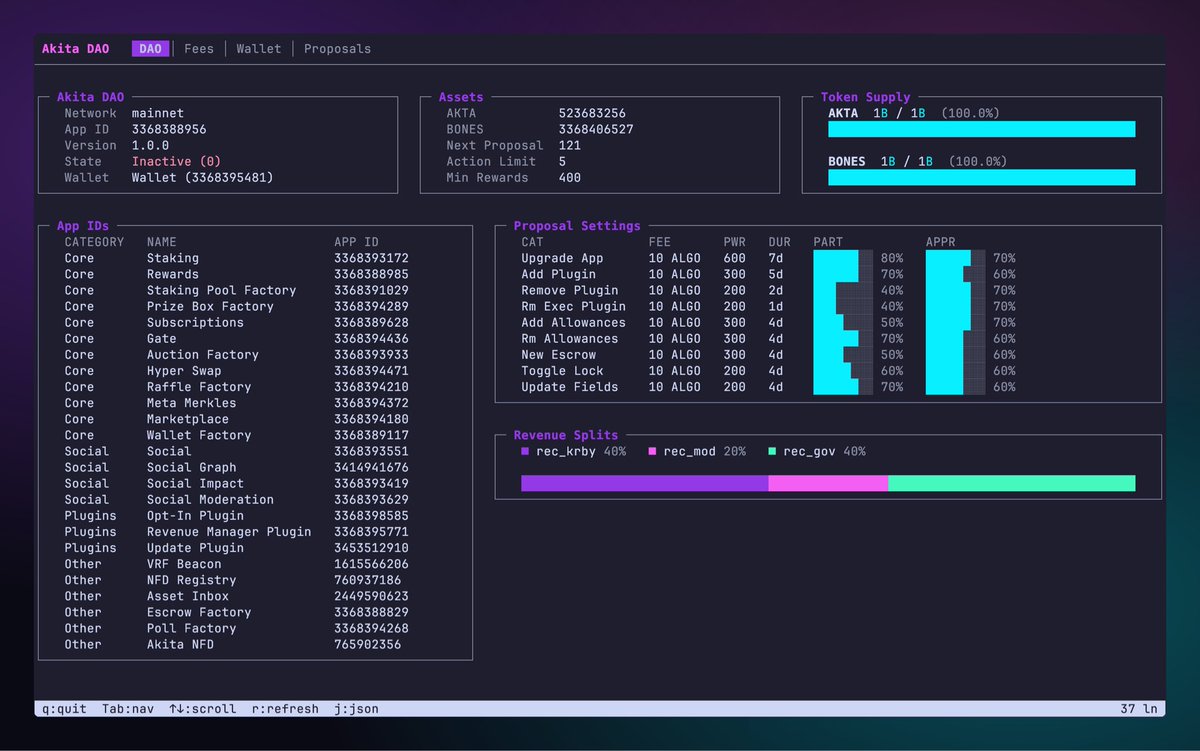Select the purple rec_krby legend swatch
This screenshot has height=751, width=1200.
(523, 451)
